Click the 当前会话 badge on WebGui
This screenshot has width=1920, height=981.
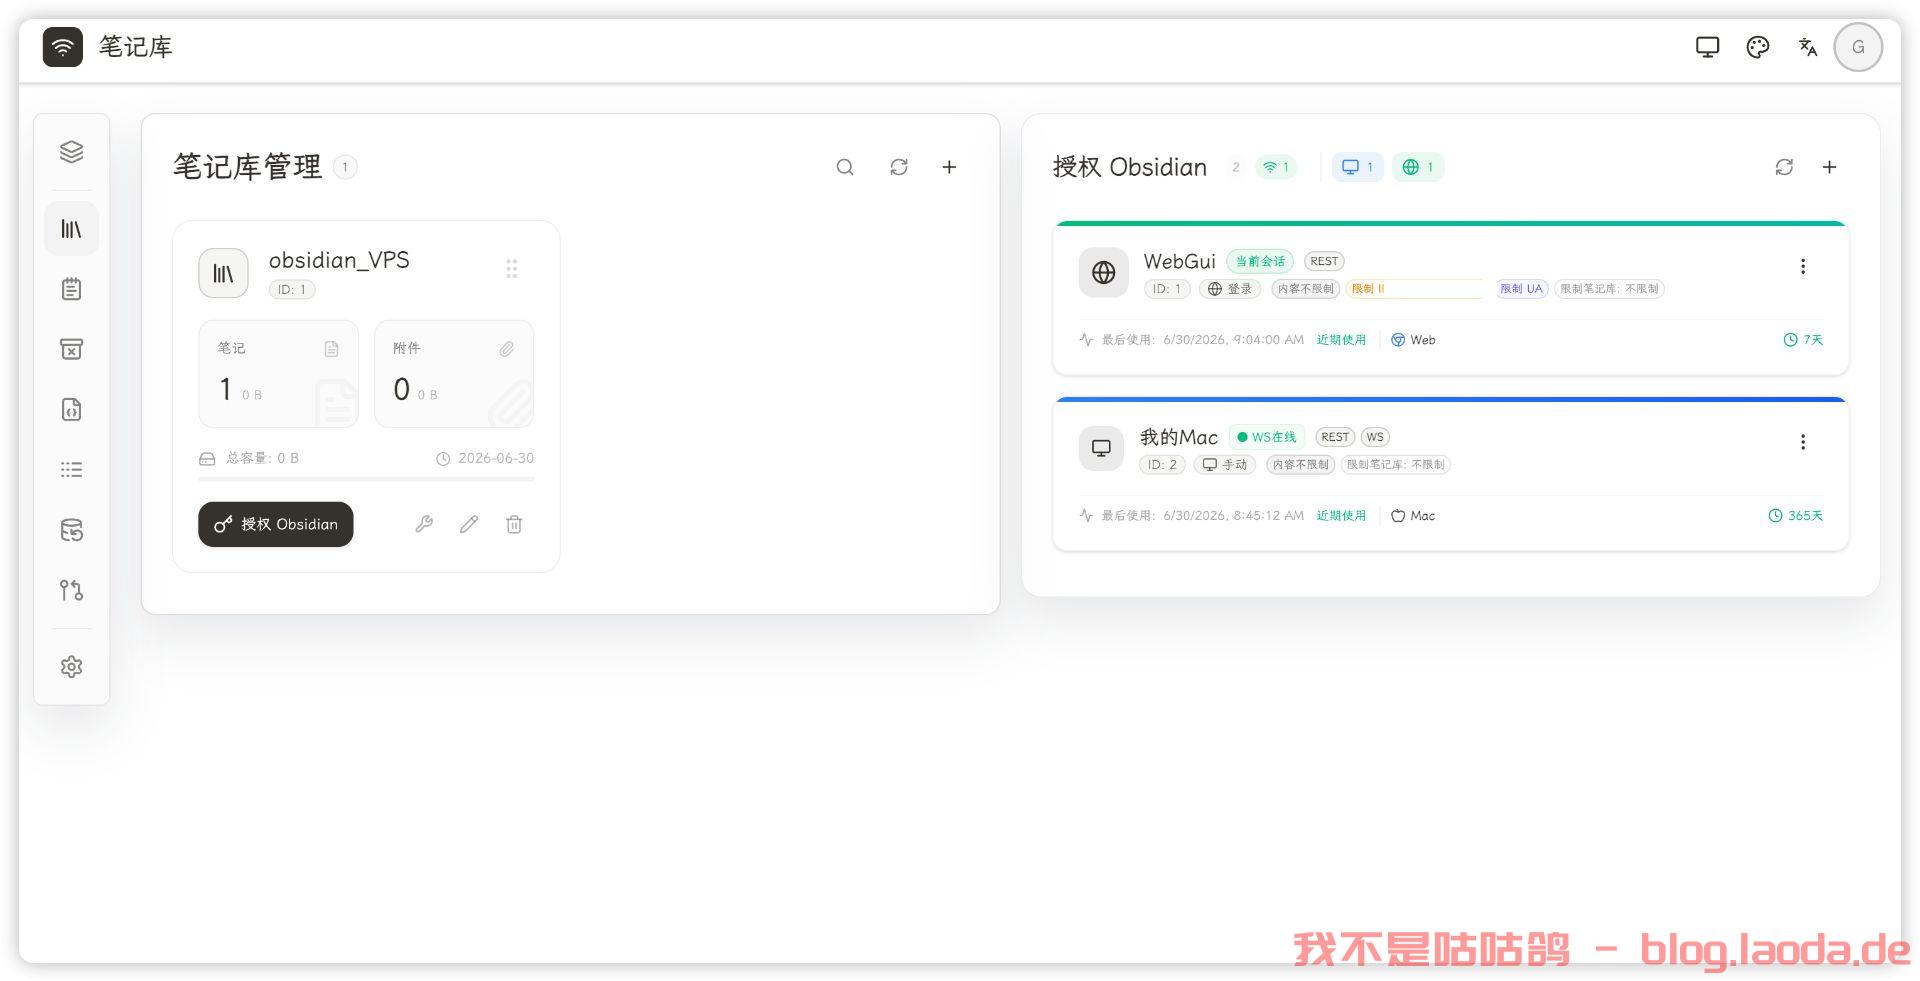tap(1260, 261)
